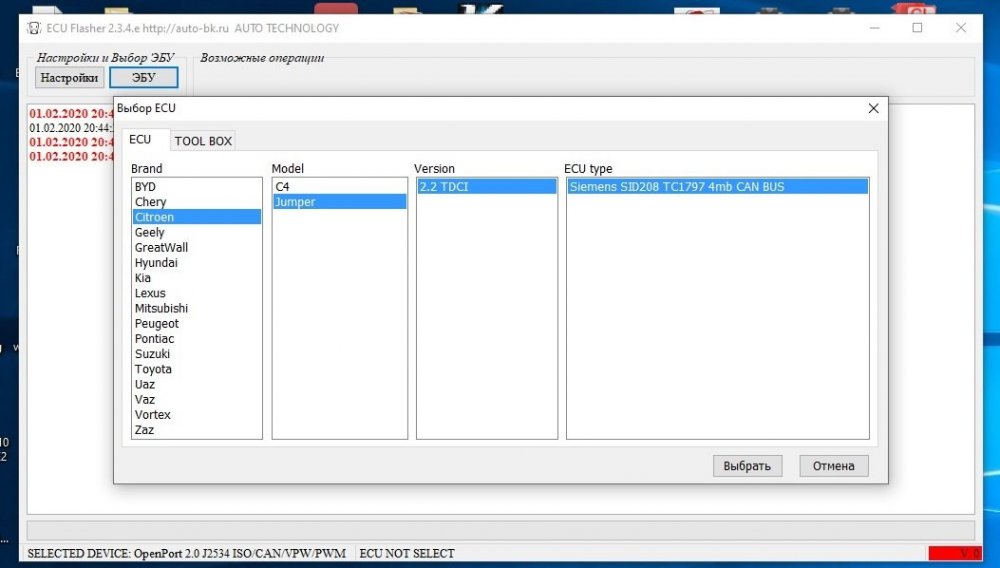Click the Отмена button

click(834, 466)
